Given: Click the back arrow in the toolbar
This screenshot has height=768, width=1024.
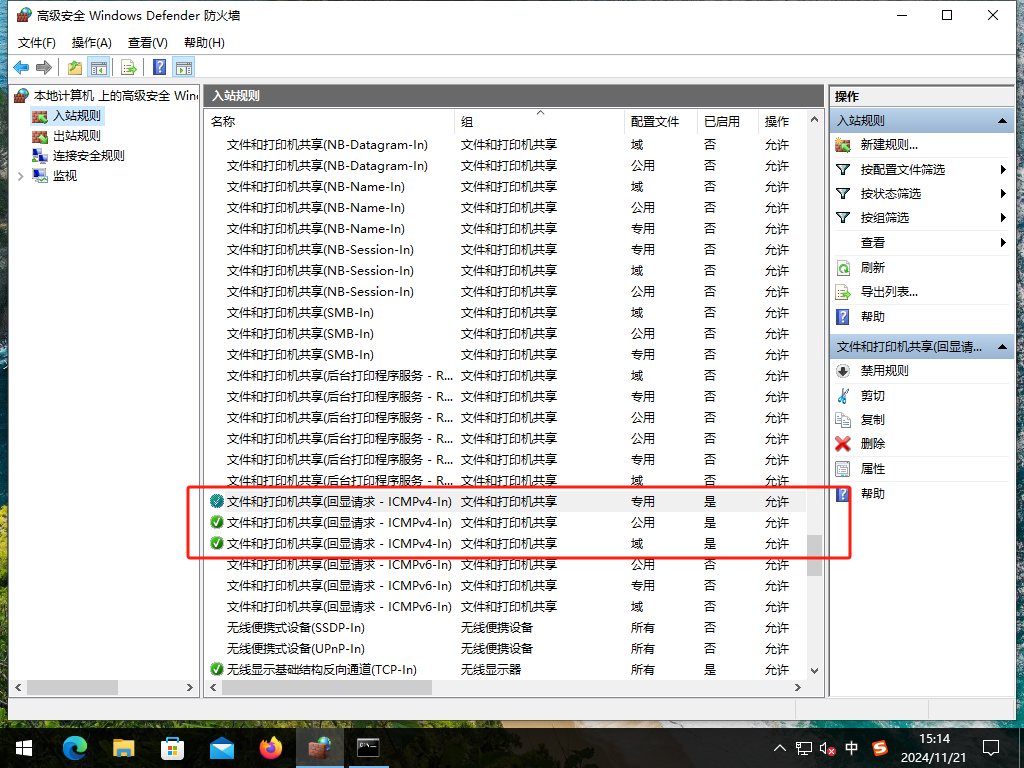Looking at the screenshot, I should (21, 67).
